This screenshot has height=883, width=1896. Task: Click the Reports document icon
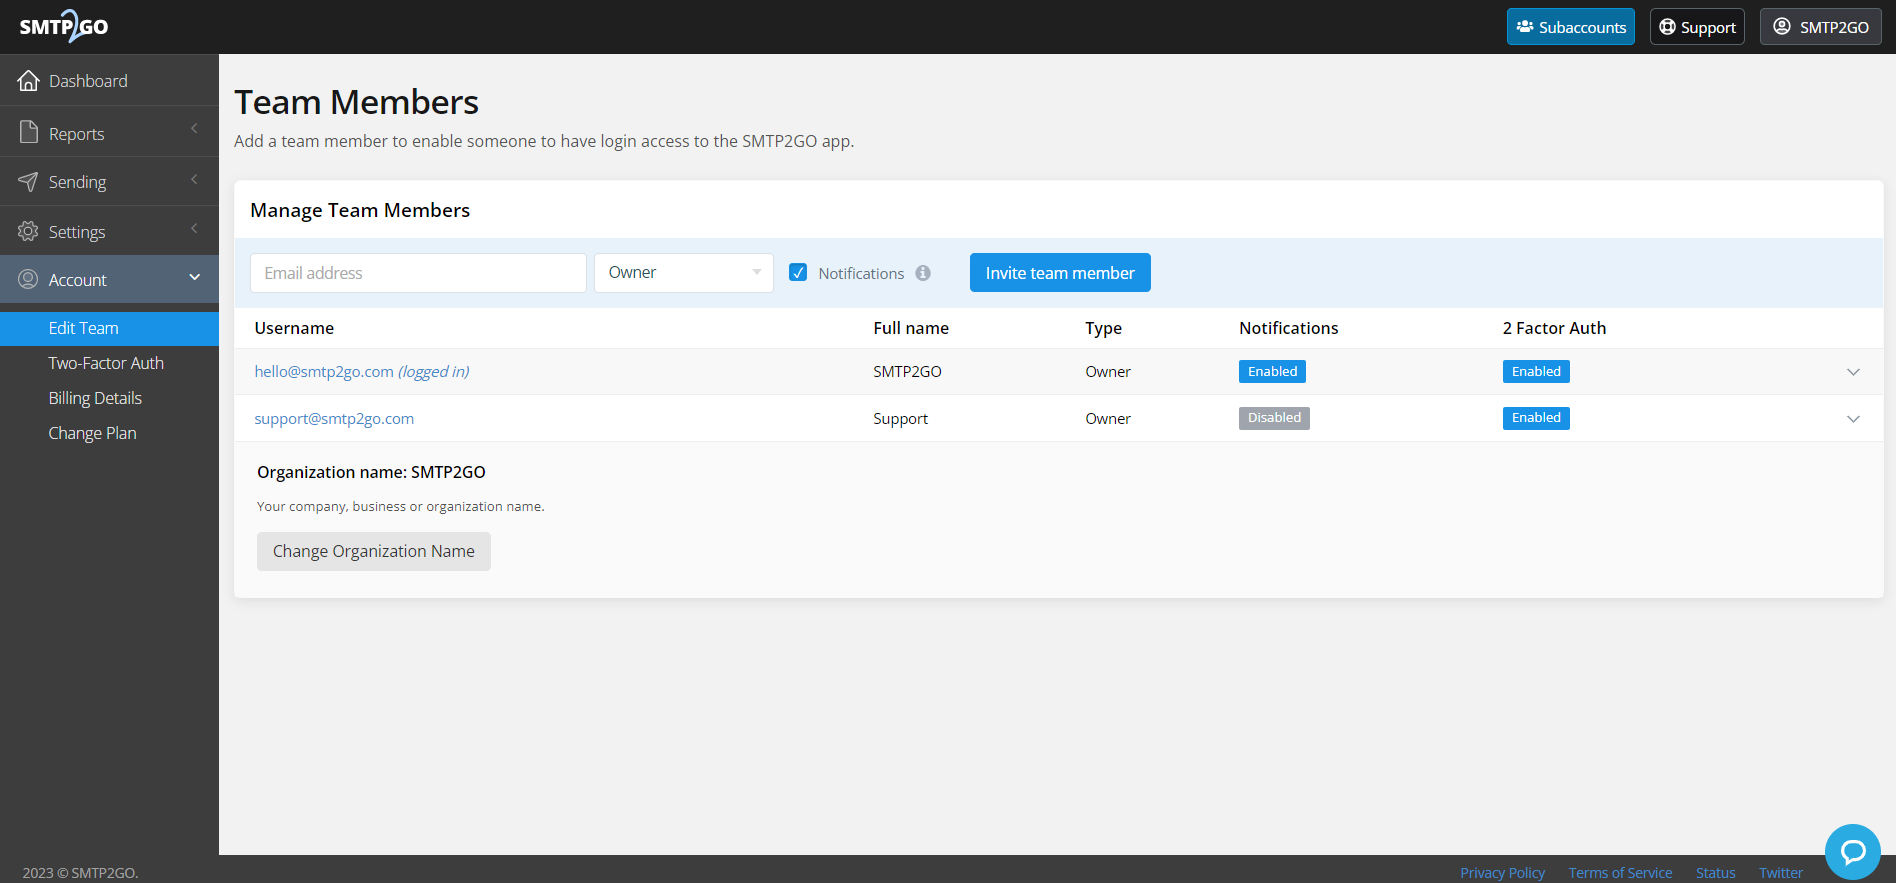click(29, 132)
